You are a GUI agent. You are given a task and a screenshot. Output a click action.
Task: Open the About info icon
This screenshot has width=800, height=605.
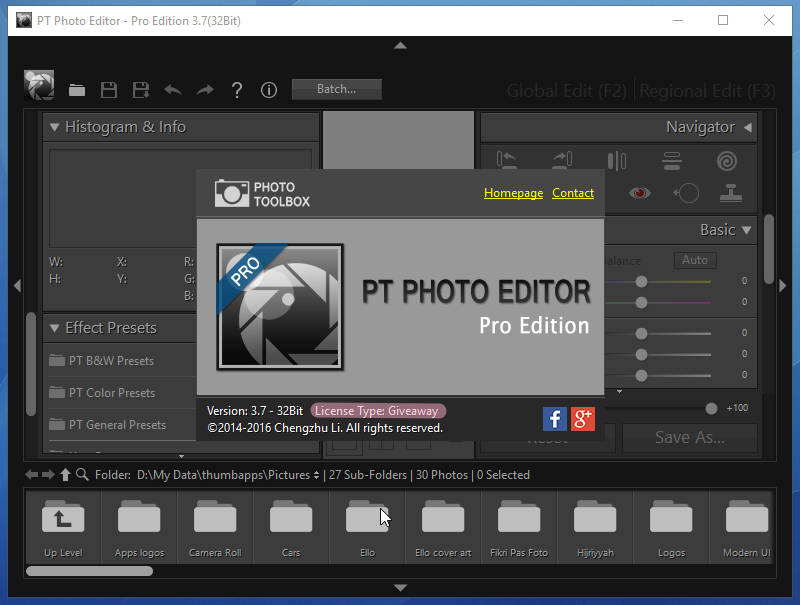coord(269,90)
